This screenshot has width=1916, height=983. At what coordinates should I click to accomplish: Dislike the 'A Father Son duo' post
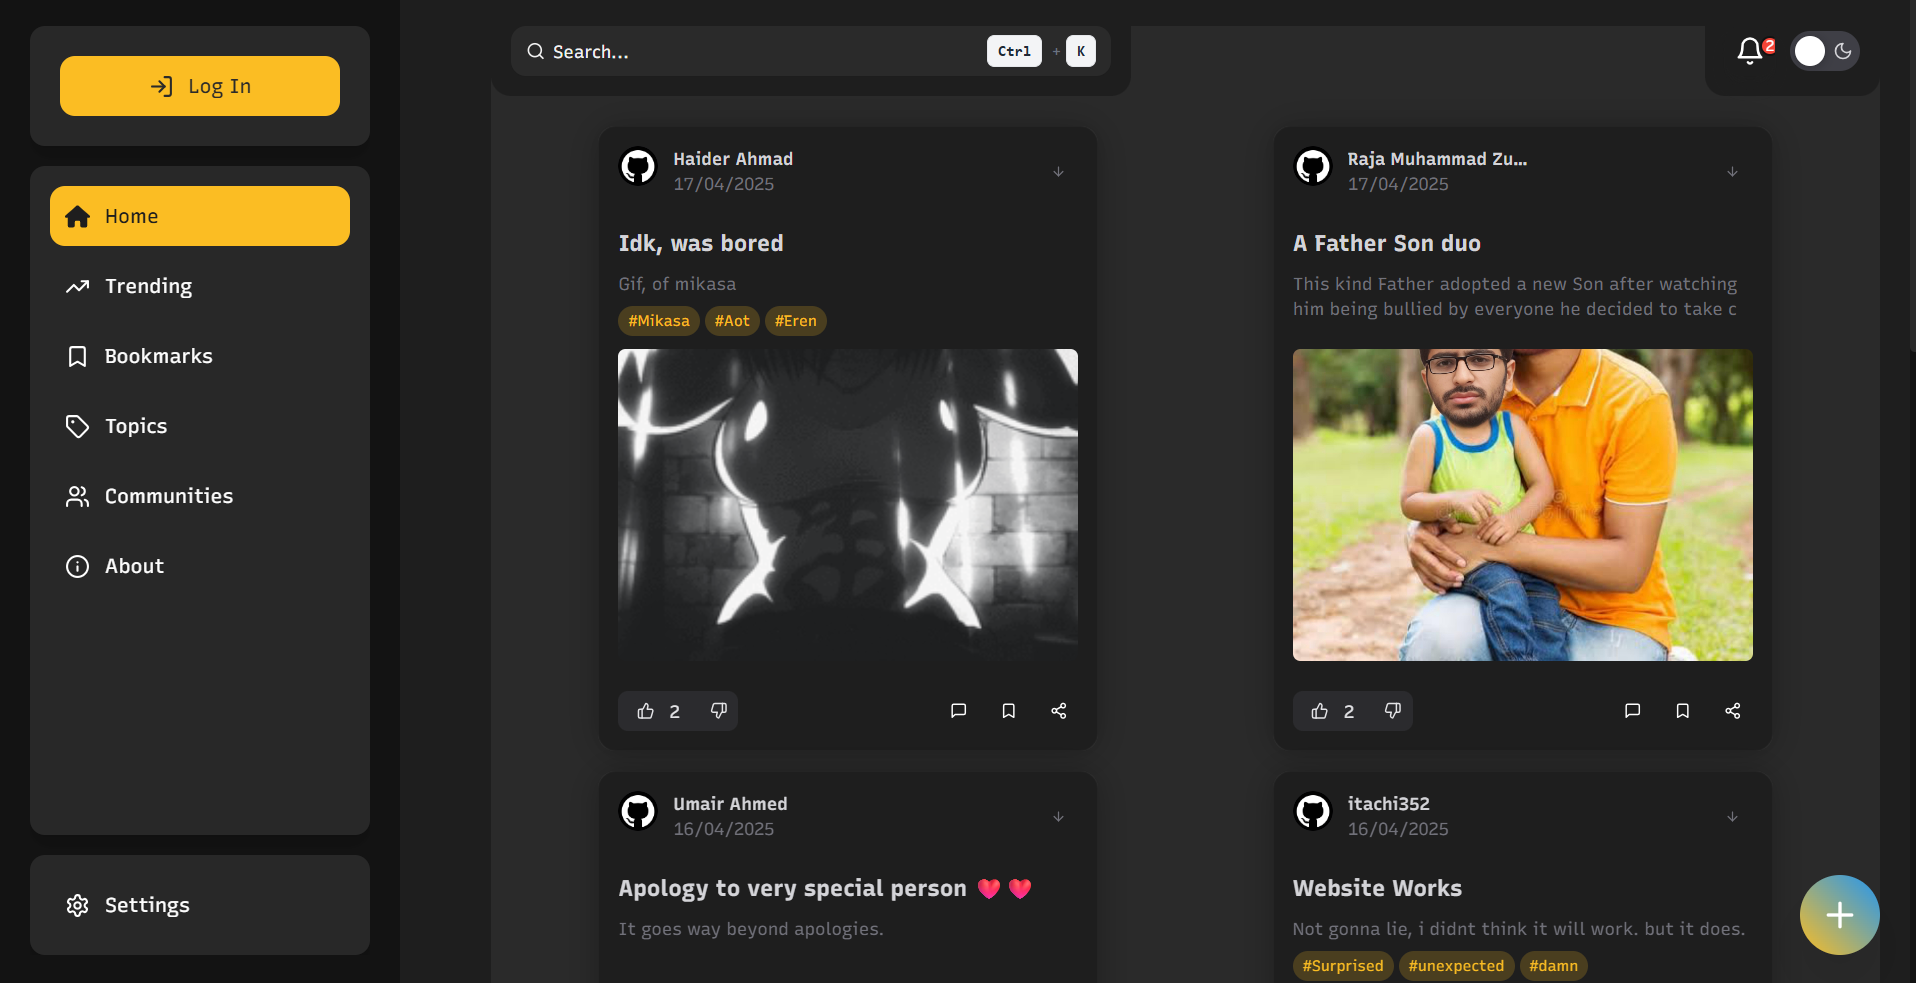tap(1392, 711)
